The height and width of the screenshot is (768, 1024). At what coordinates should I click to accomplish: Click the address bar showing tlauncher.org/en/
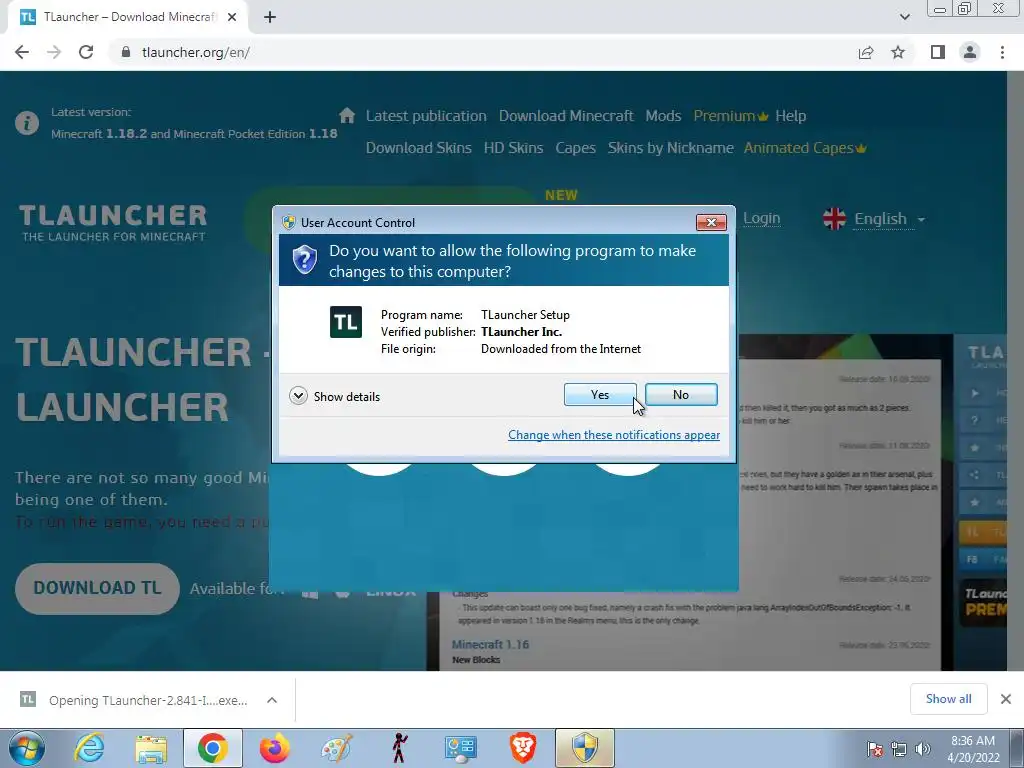483,52
